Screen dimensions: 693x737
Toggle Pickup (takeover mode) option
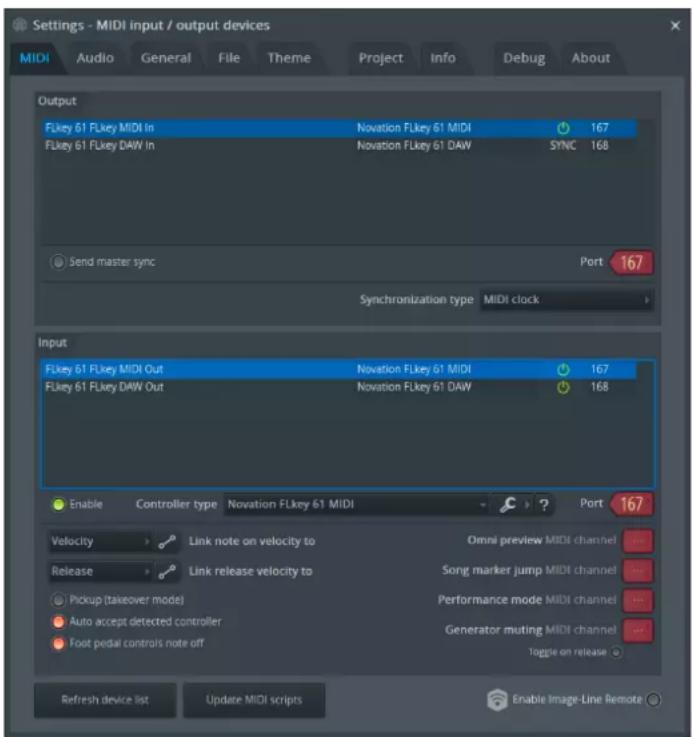coord(58,600)
